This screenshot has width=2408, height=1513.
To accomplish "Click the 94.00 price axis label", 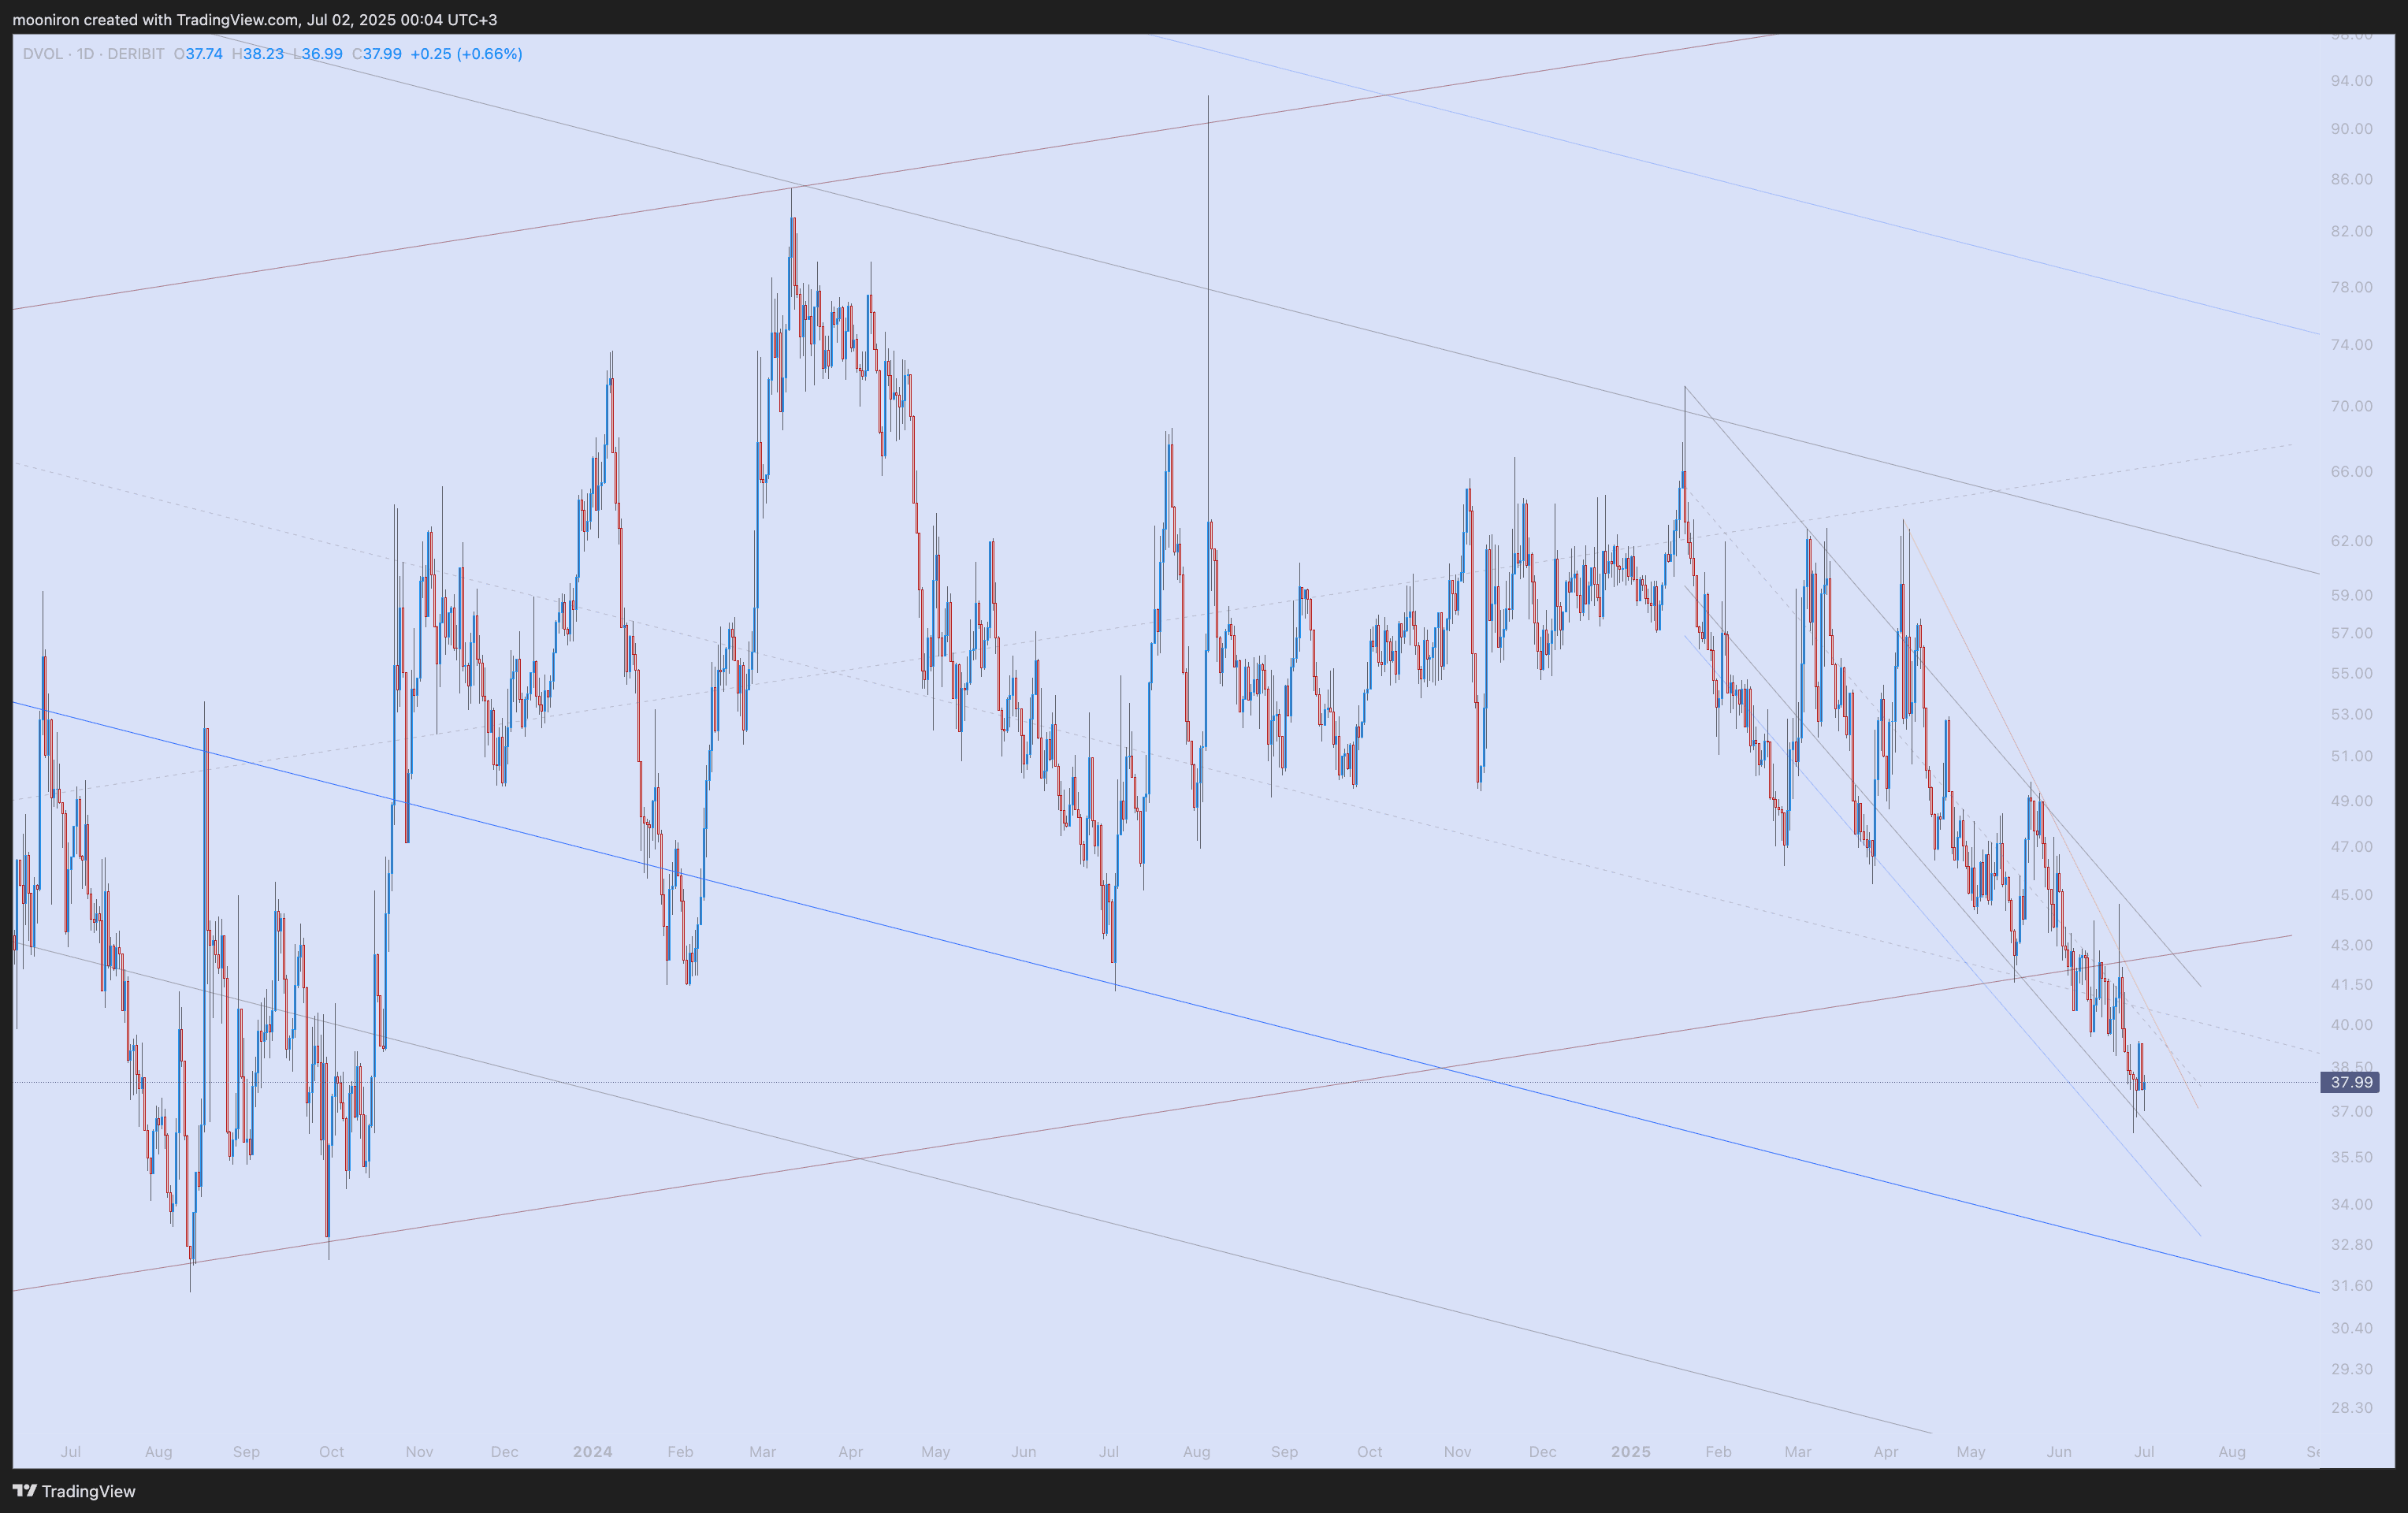I will (2351, 81).
